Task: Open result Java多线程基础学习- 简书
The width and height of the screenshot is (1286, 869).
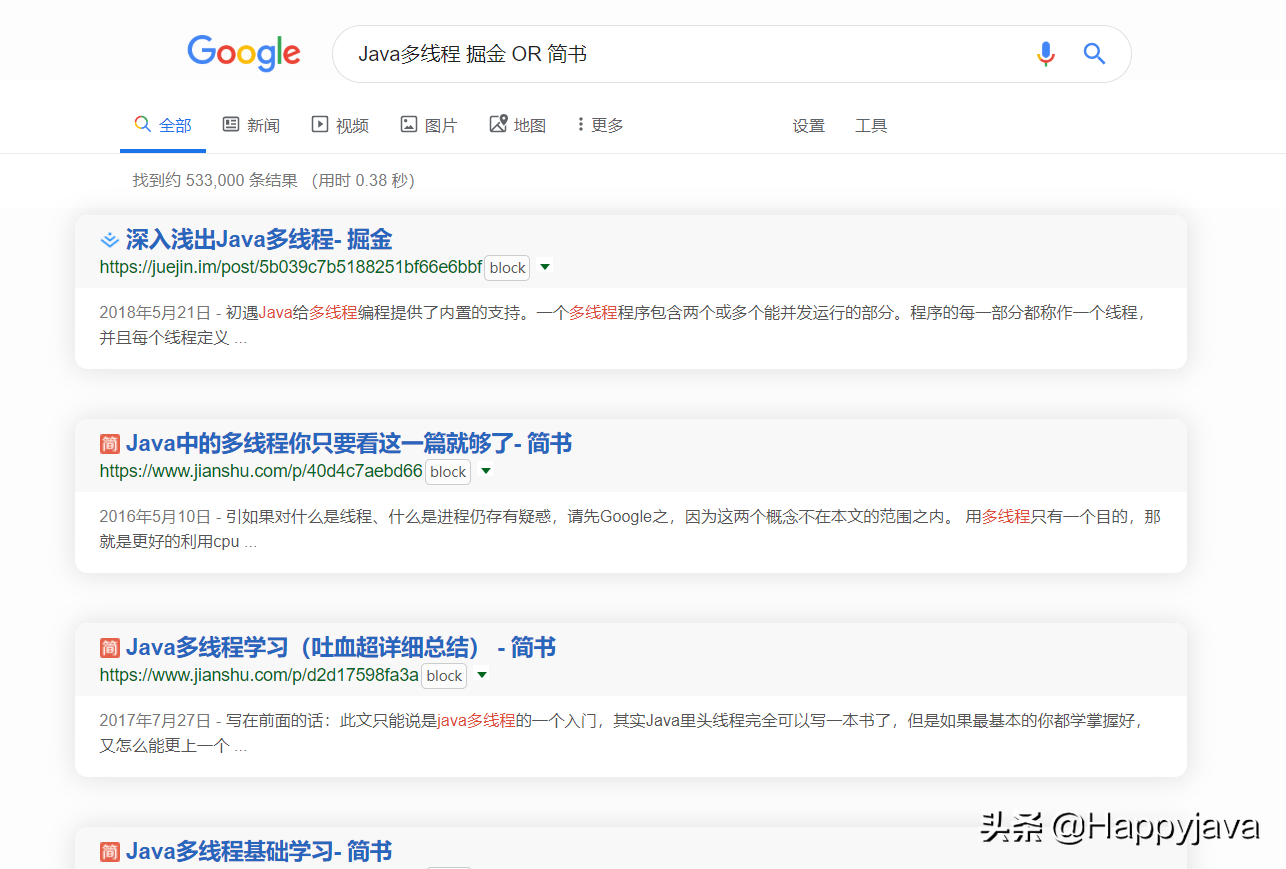Action: coord(259,852)
